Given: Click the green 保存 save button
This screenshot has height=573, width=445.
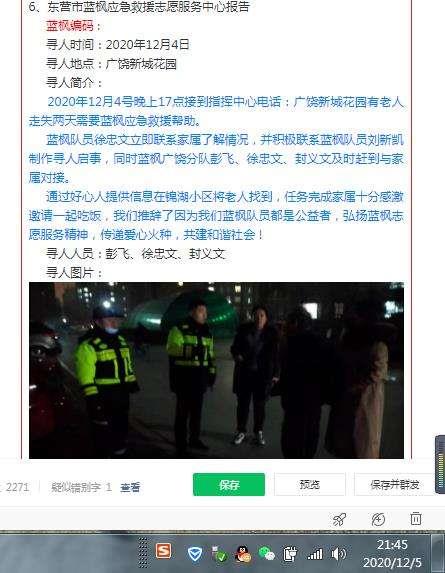Looking at the screenshot, I should pyautogui.click(x=229, y=484).
